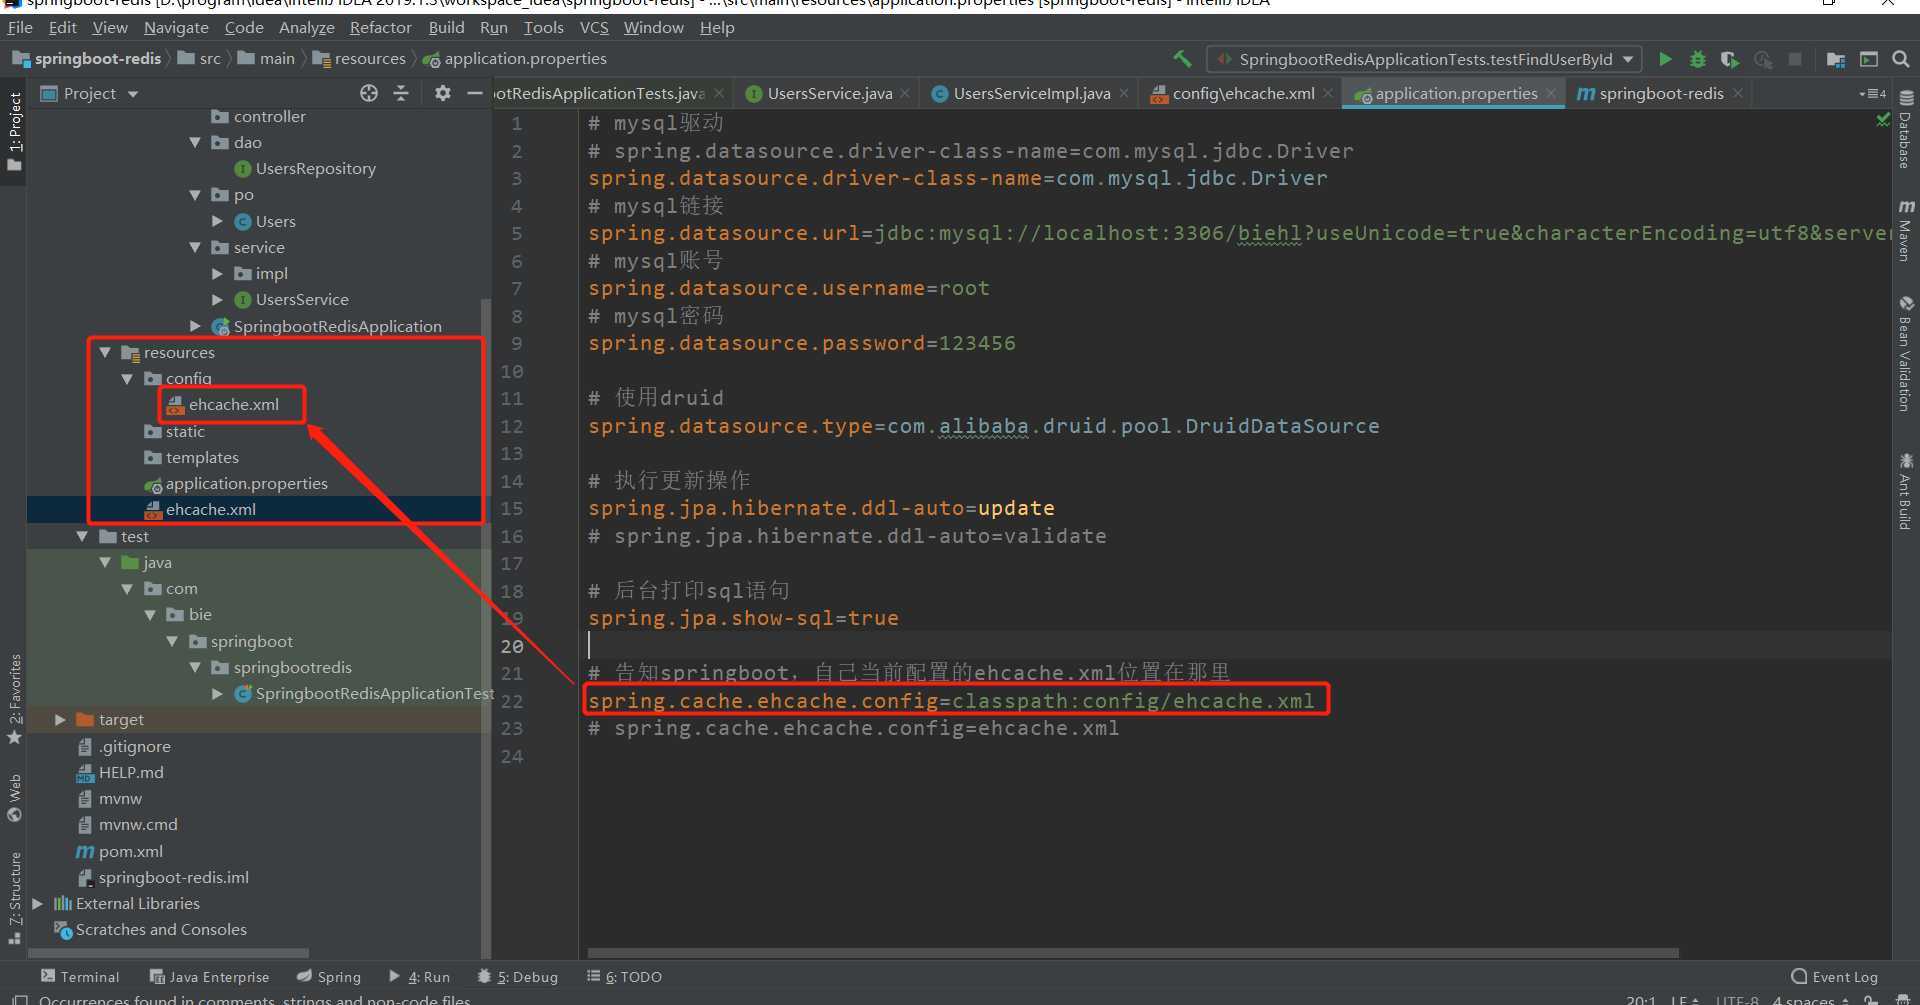Open the Event Log
The width and height of the screenshot is (1920, 1005).
[1834, 977]
